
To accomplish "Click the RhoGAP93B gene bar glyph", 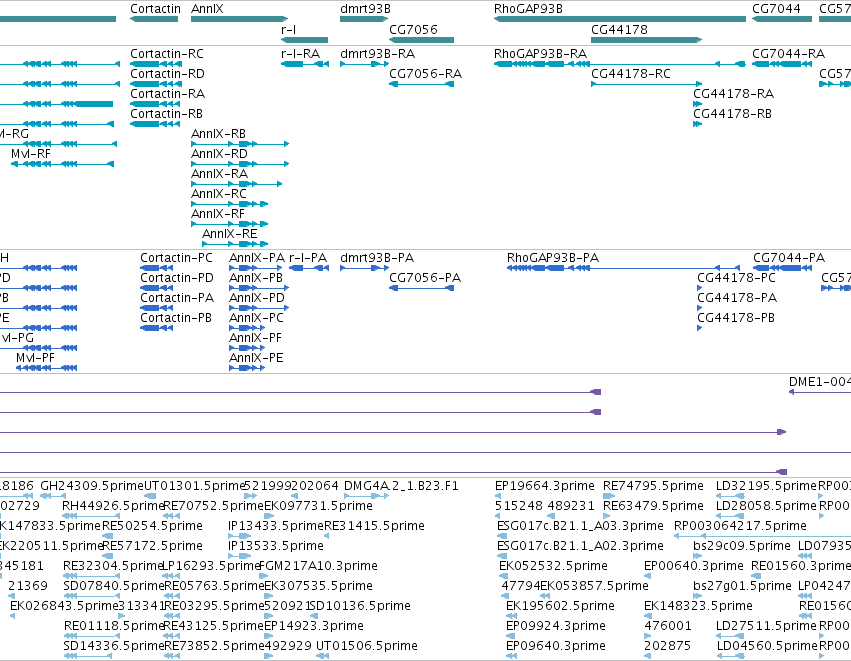I will click(620, 19).
